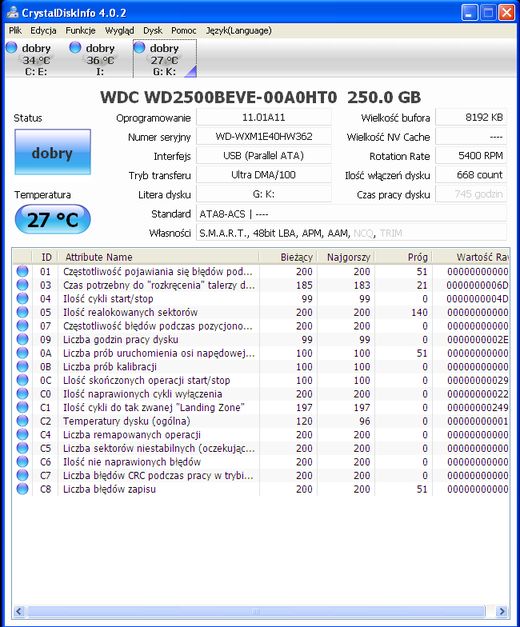Click the horizontal scrollbar thumb
Screen dimensions: 520x627
click(x=256, y=611)
